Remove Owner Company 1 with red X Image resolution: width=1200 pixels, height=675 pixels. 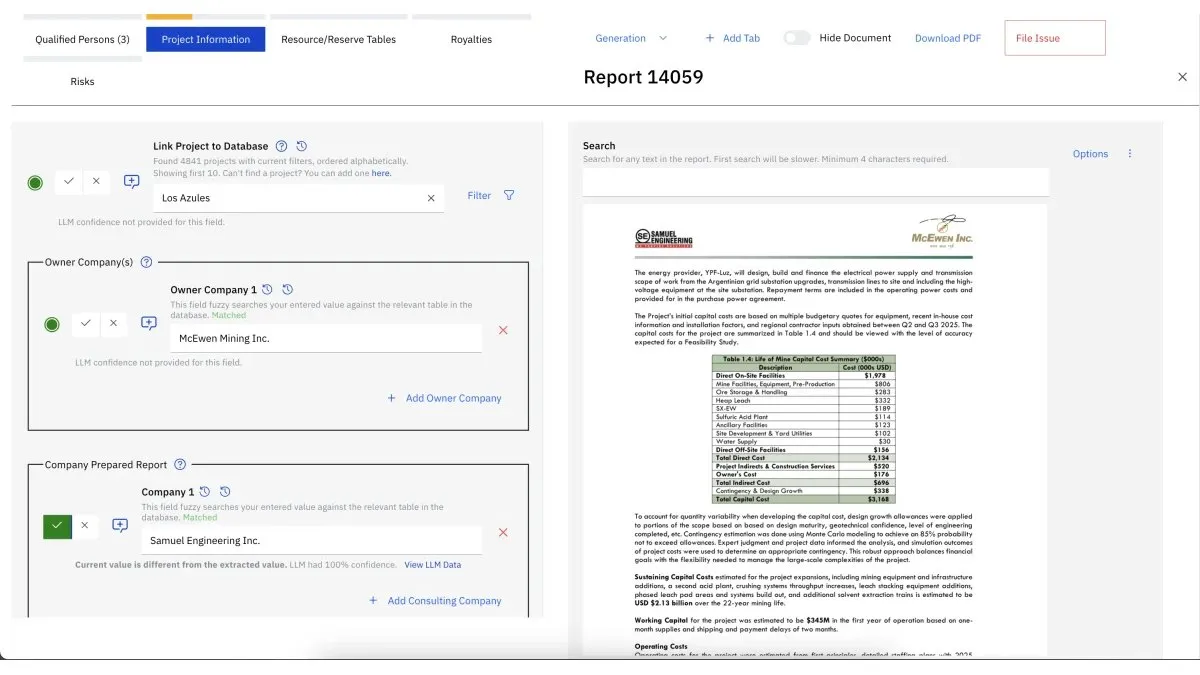tap(503, 330)
